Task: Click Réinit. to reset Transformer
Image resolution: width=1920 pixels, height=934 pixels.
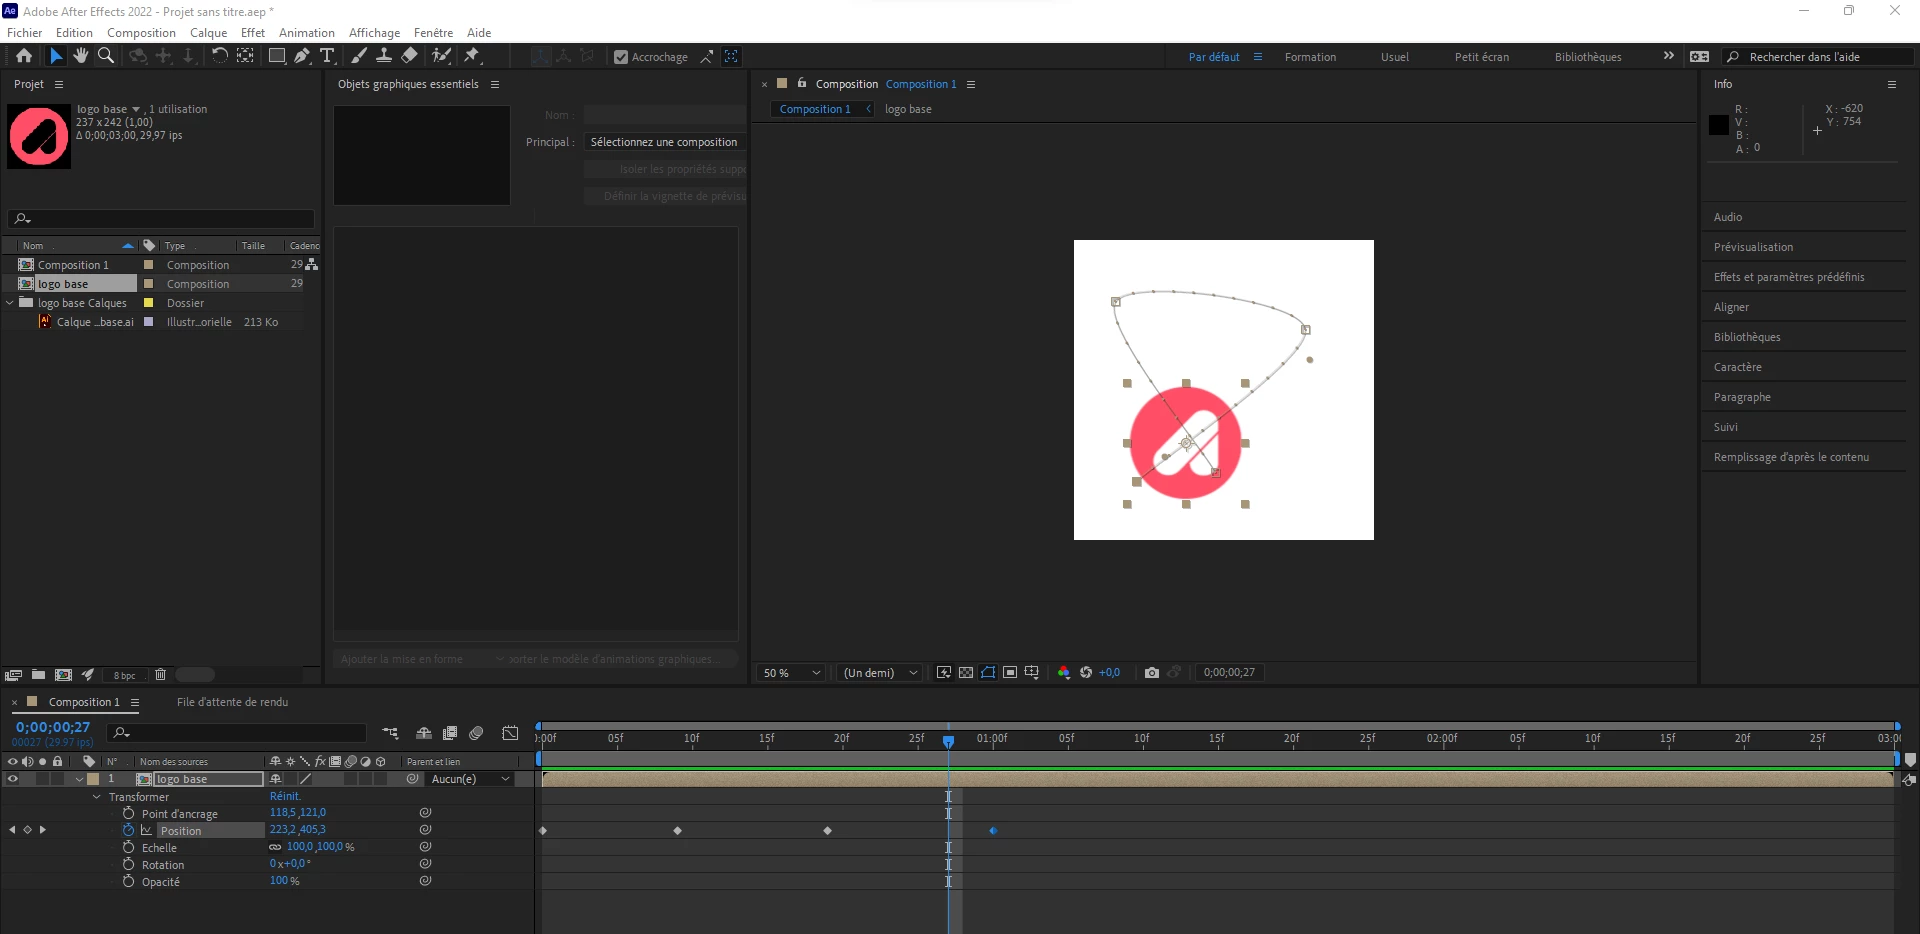Action: [285, 796]
